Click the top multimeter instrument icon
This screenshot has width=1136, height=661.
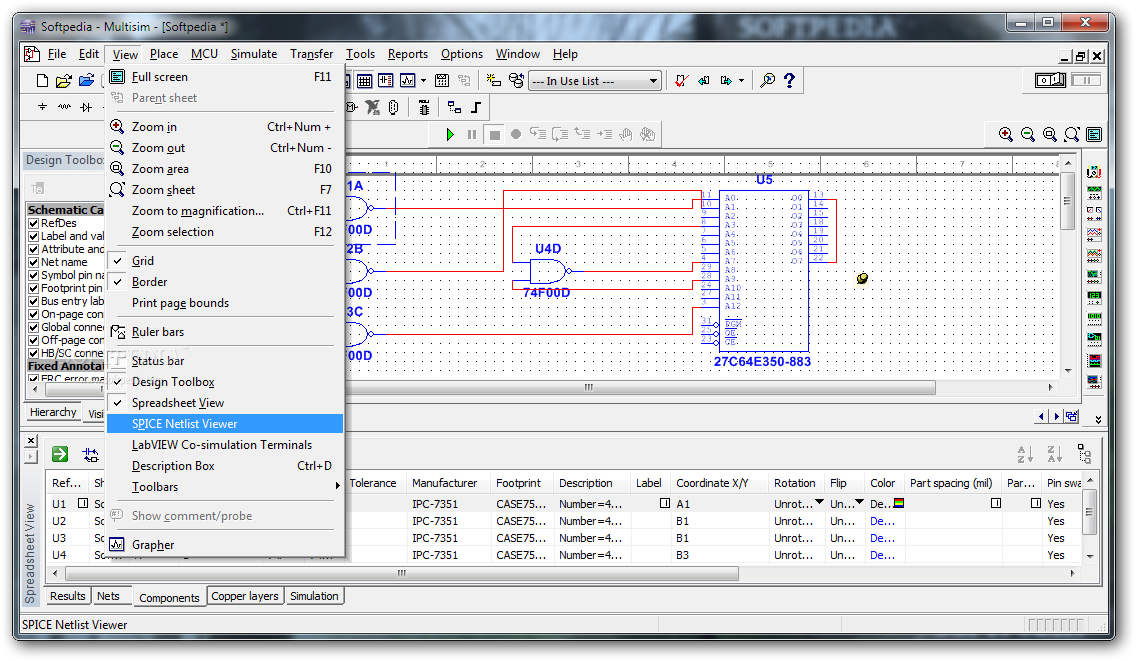tap(1095, 172)
